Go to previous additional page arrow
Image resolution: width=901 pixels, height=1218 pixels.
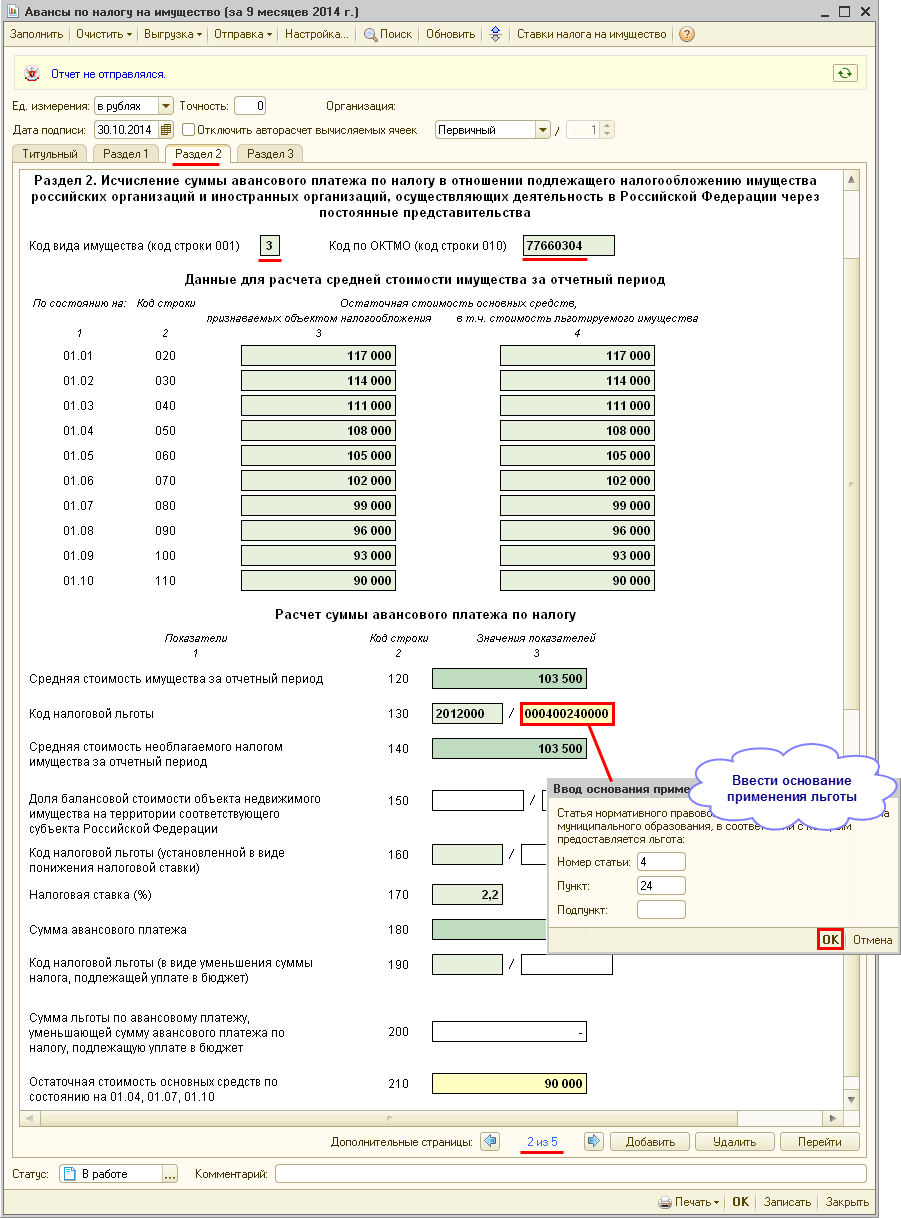point(490,1141)
